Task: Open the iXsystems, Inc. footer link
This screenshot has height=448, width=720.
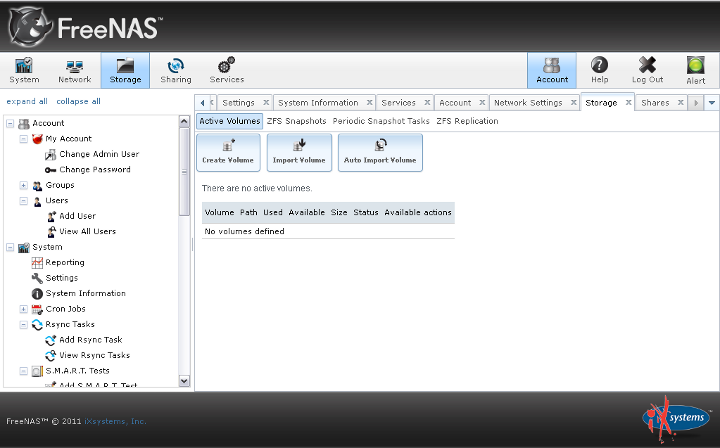Action: tap(115, 421)
